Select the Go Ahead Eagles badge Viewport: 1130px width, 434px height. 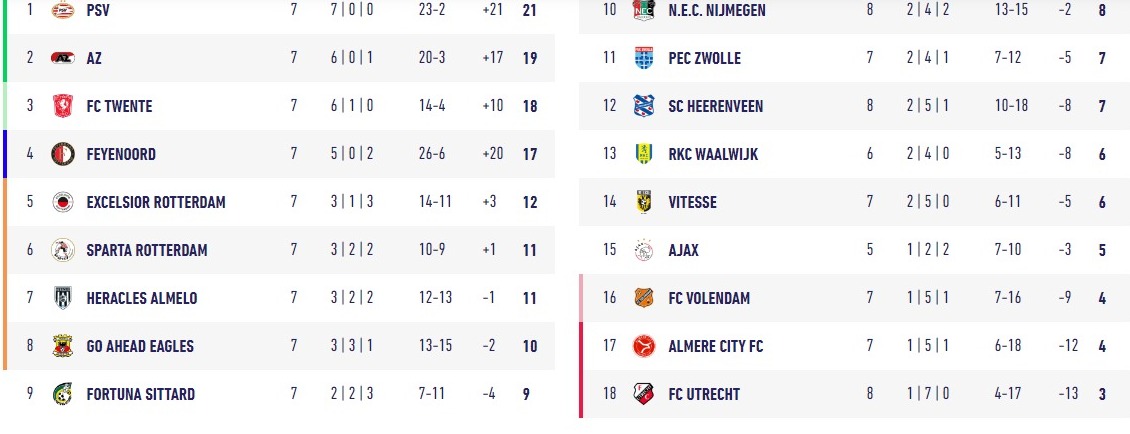pyautogui.click(x=63, y=346)
